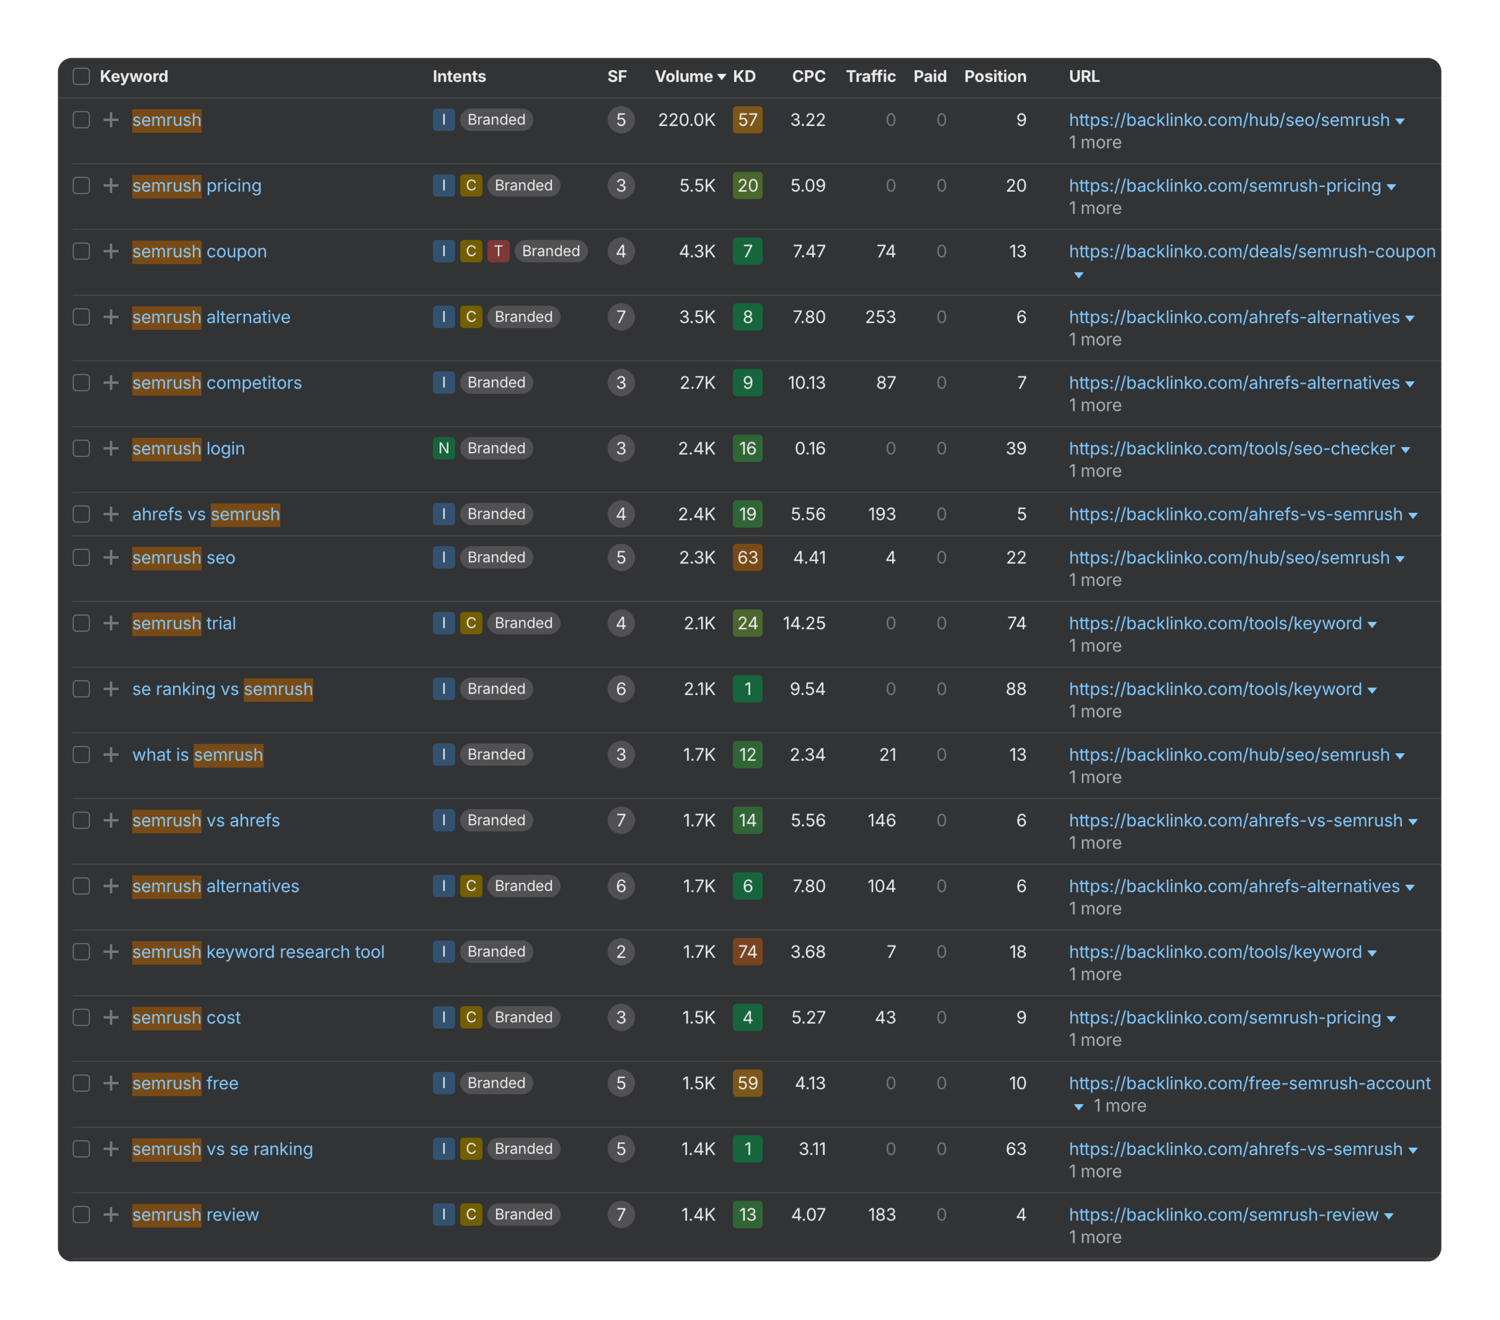
Task: Select the 'semrush review' row checkbox
Action: point(82,1215)
